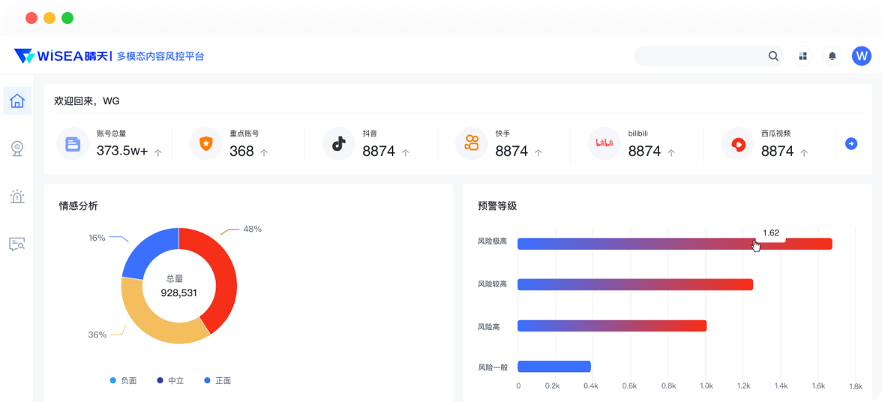The height and width of the screenshot is (402, 882).
Task: Show more platforms with the blue arrow button
Action: [851, 144]
